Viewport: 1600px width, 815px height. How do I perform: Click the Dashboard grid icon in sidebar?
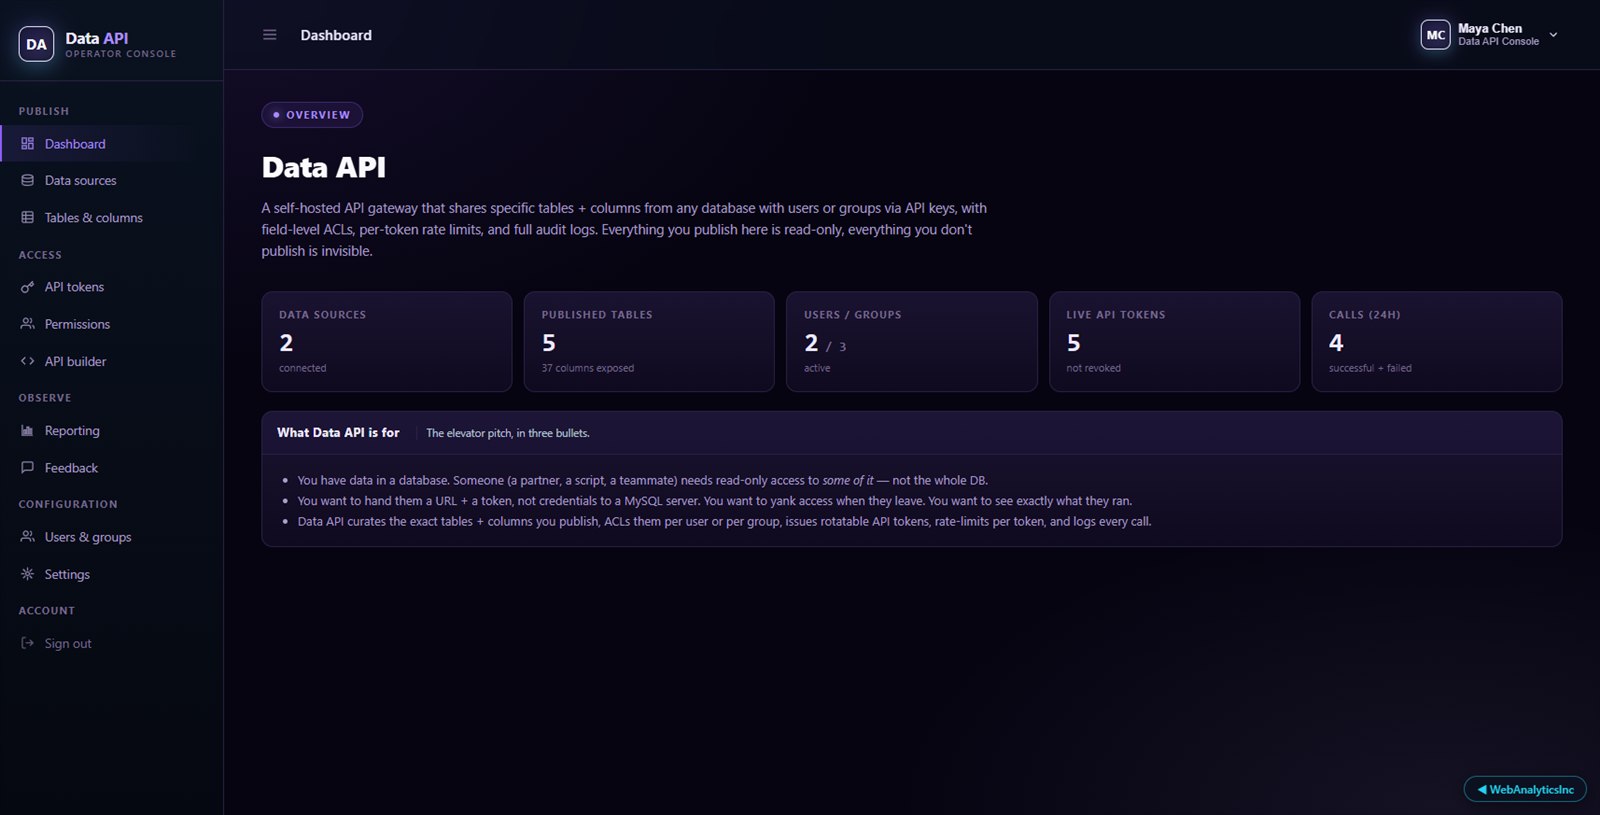click(x=28, y=144)
